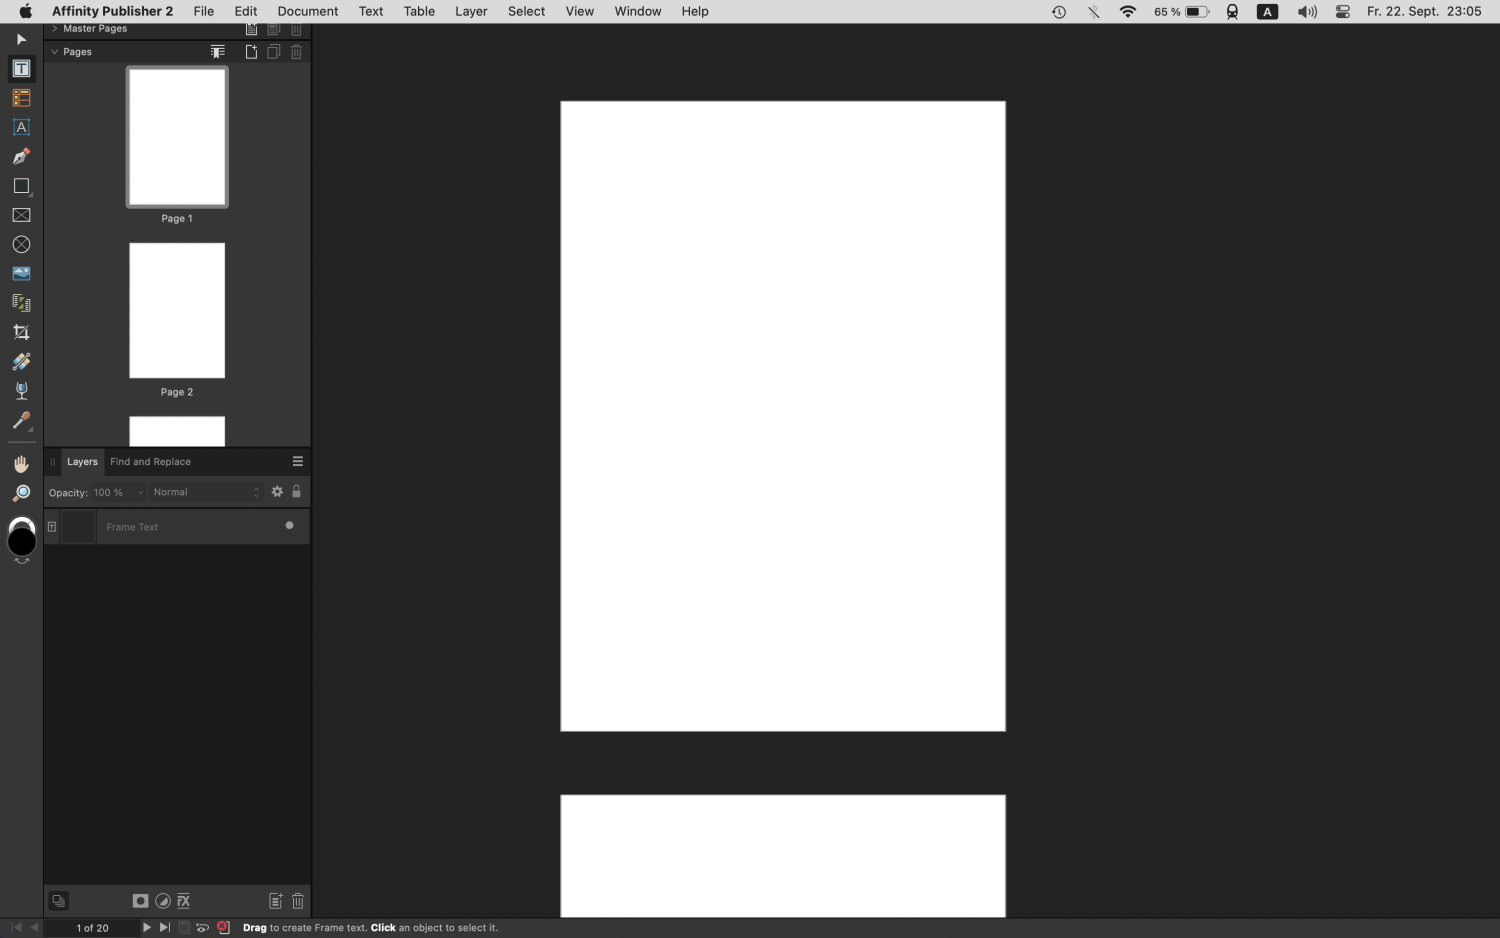Select the Zoom tool
This screenshot has height=938, width=1500.
[x=21, y=492]
